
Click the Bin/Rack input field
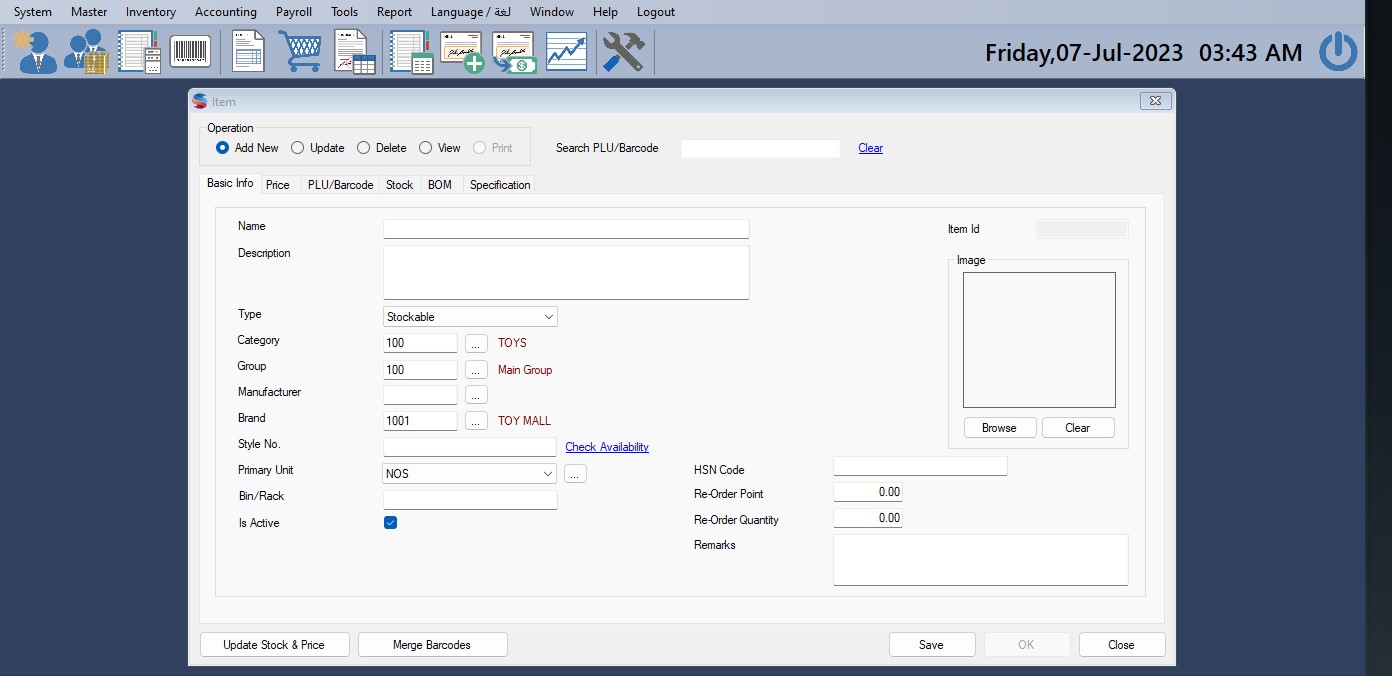tap(470, 500)
